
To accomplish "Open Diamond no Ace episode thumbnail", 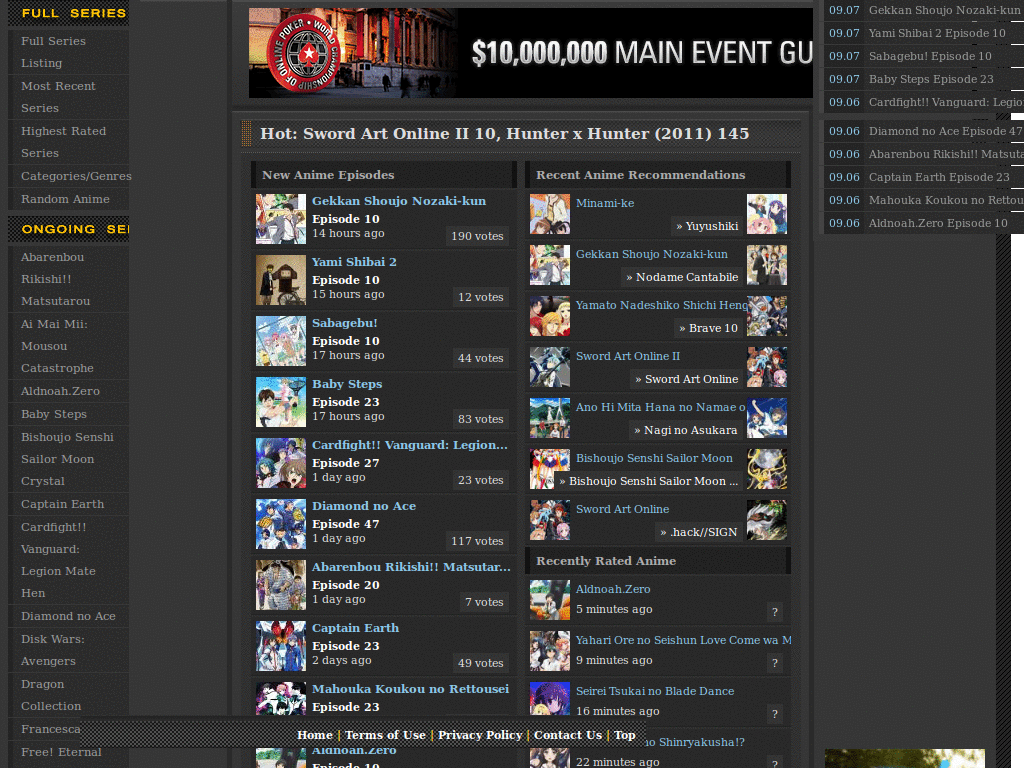I will pos(281,524).
